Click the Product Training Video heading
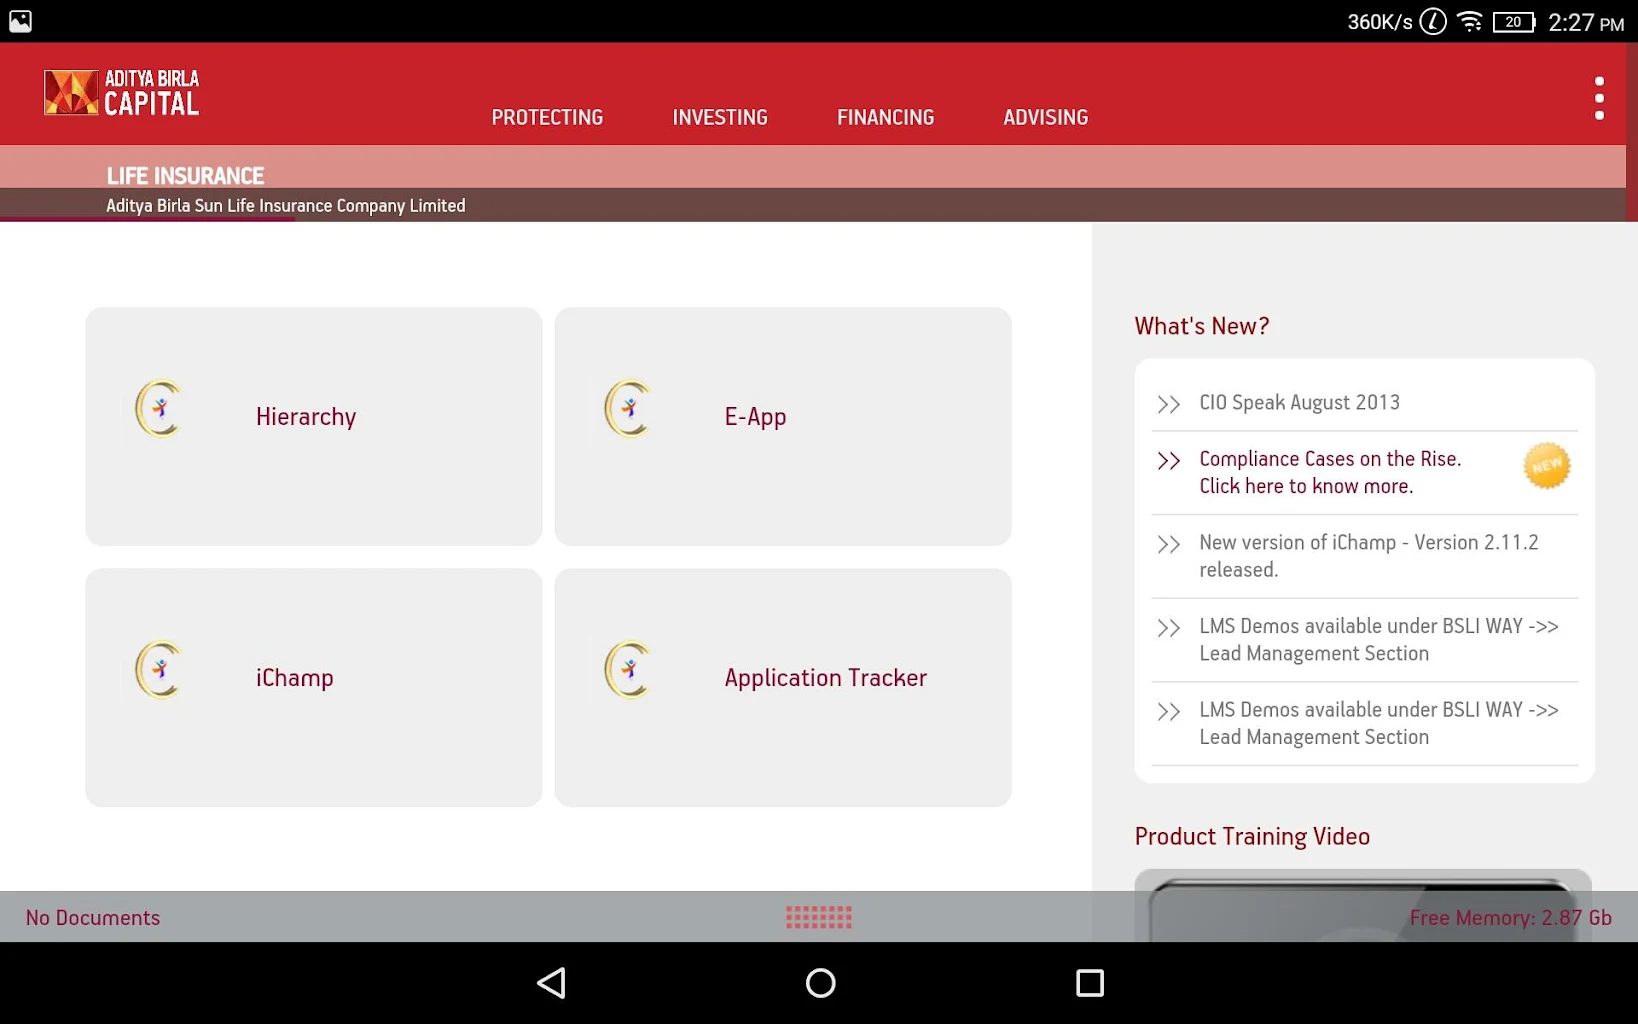 [x=1252, y=836]
